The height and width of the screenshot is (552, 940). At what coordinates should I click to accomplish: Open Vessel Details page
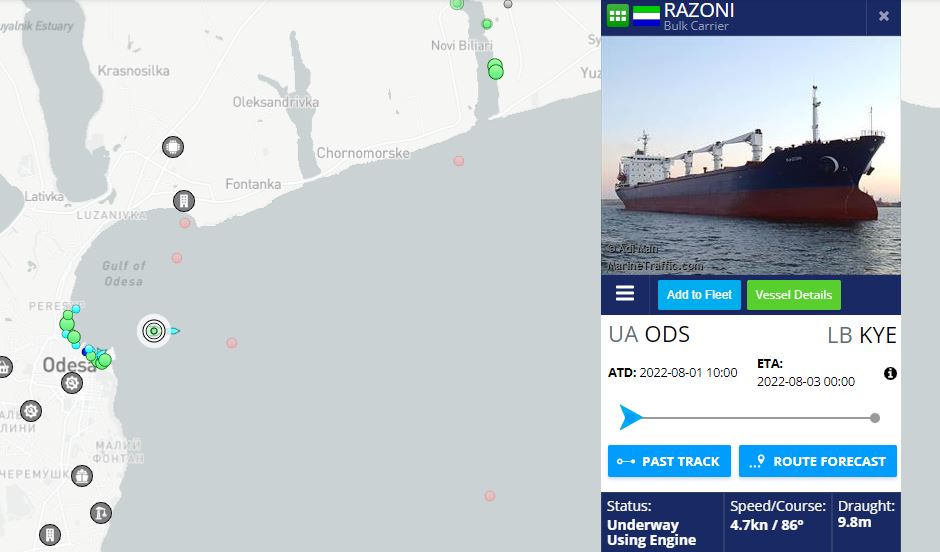tap(794, 295)
